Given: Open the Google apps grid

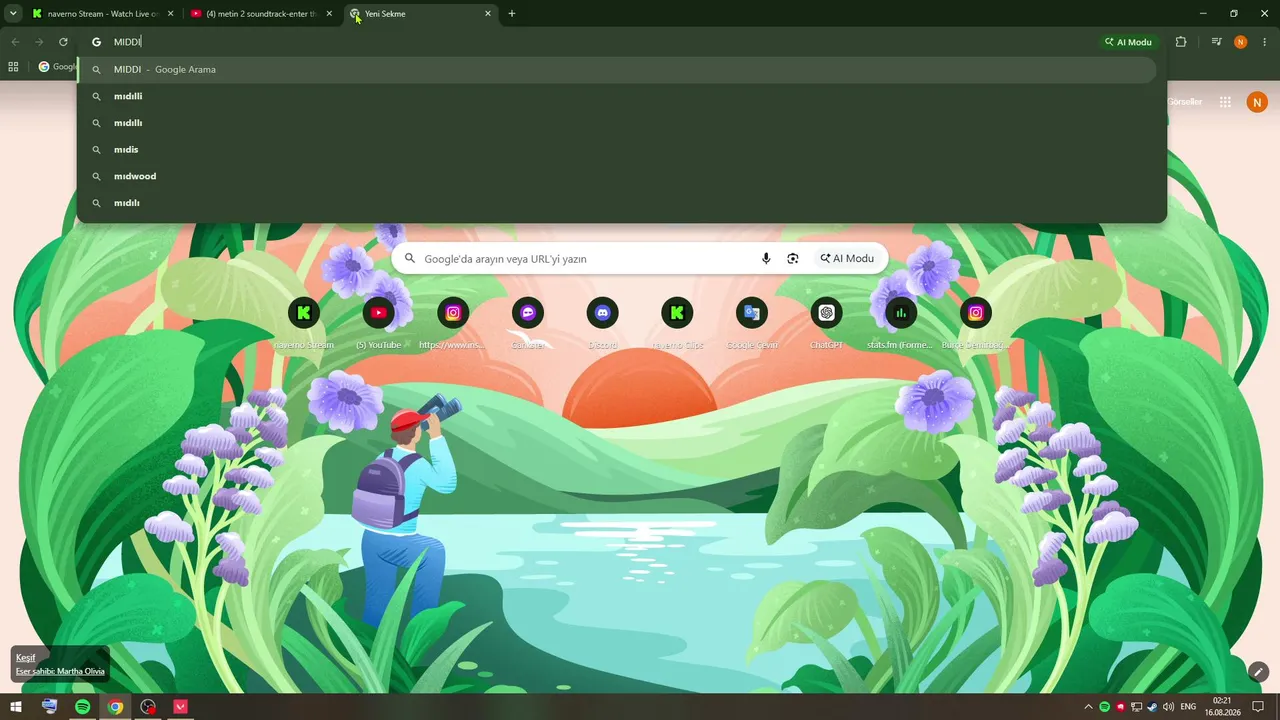Looking at the screenshot, I should (1225, 102).
